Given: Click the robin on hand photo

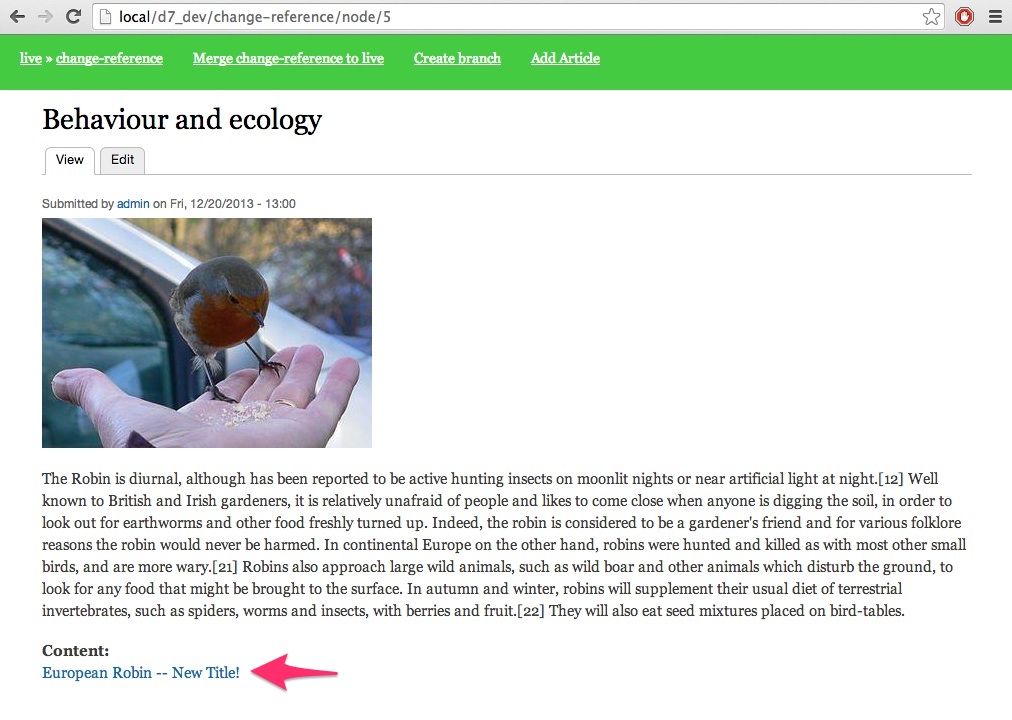Looking at the screenshot, I should point(207,333).
